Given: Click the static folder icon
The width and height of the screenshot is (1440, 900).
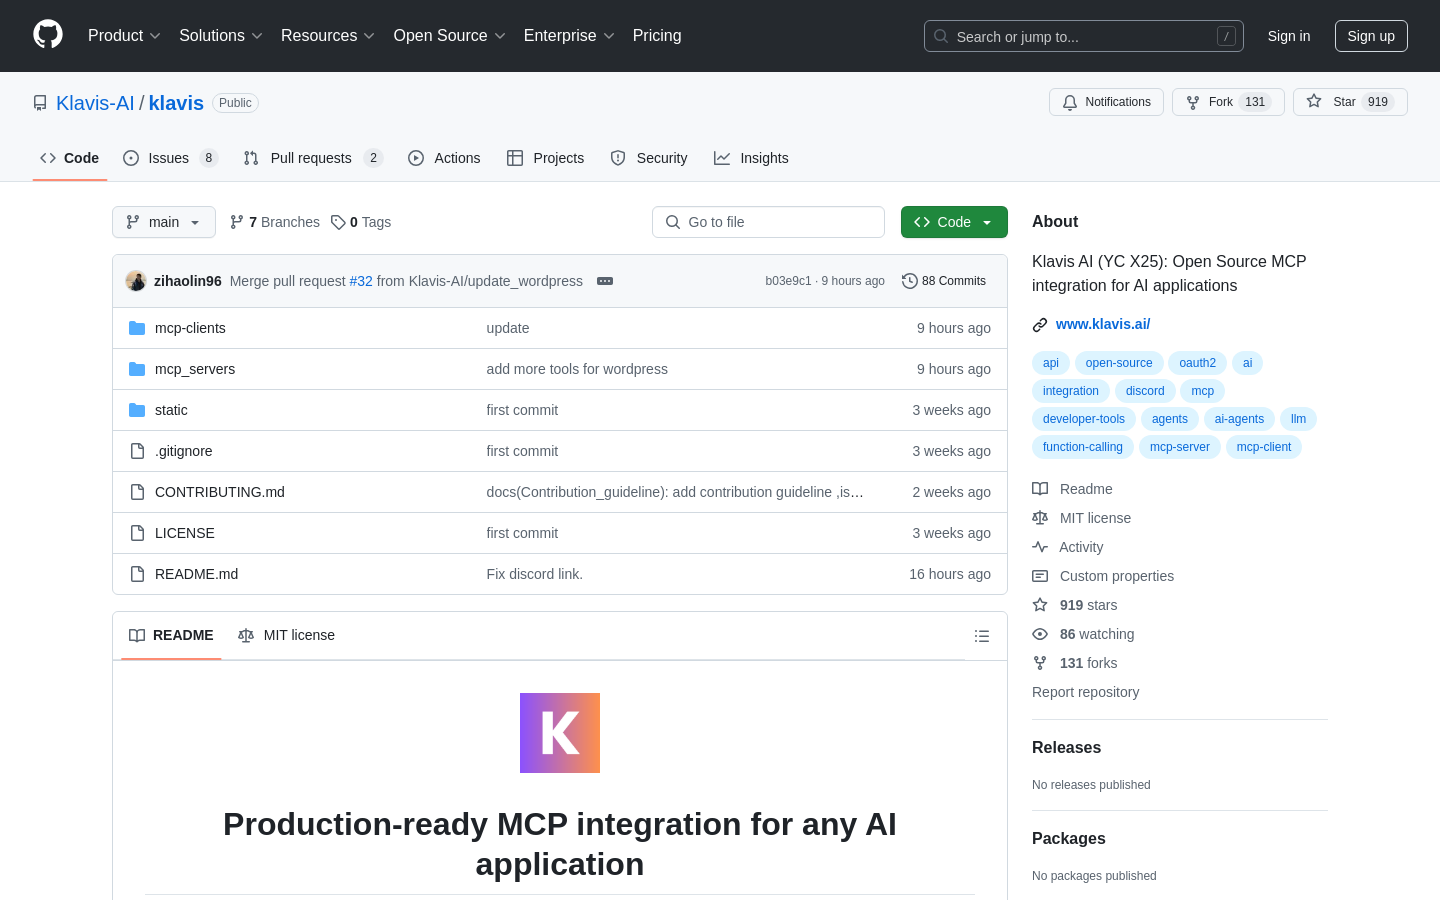Looking at the screenshot, I should click(x=137, y=410).
